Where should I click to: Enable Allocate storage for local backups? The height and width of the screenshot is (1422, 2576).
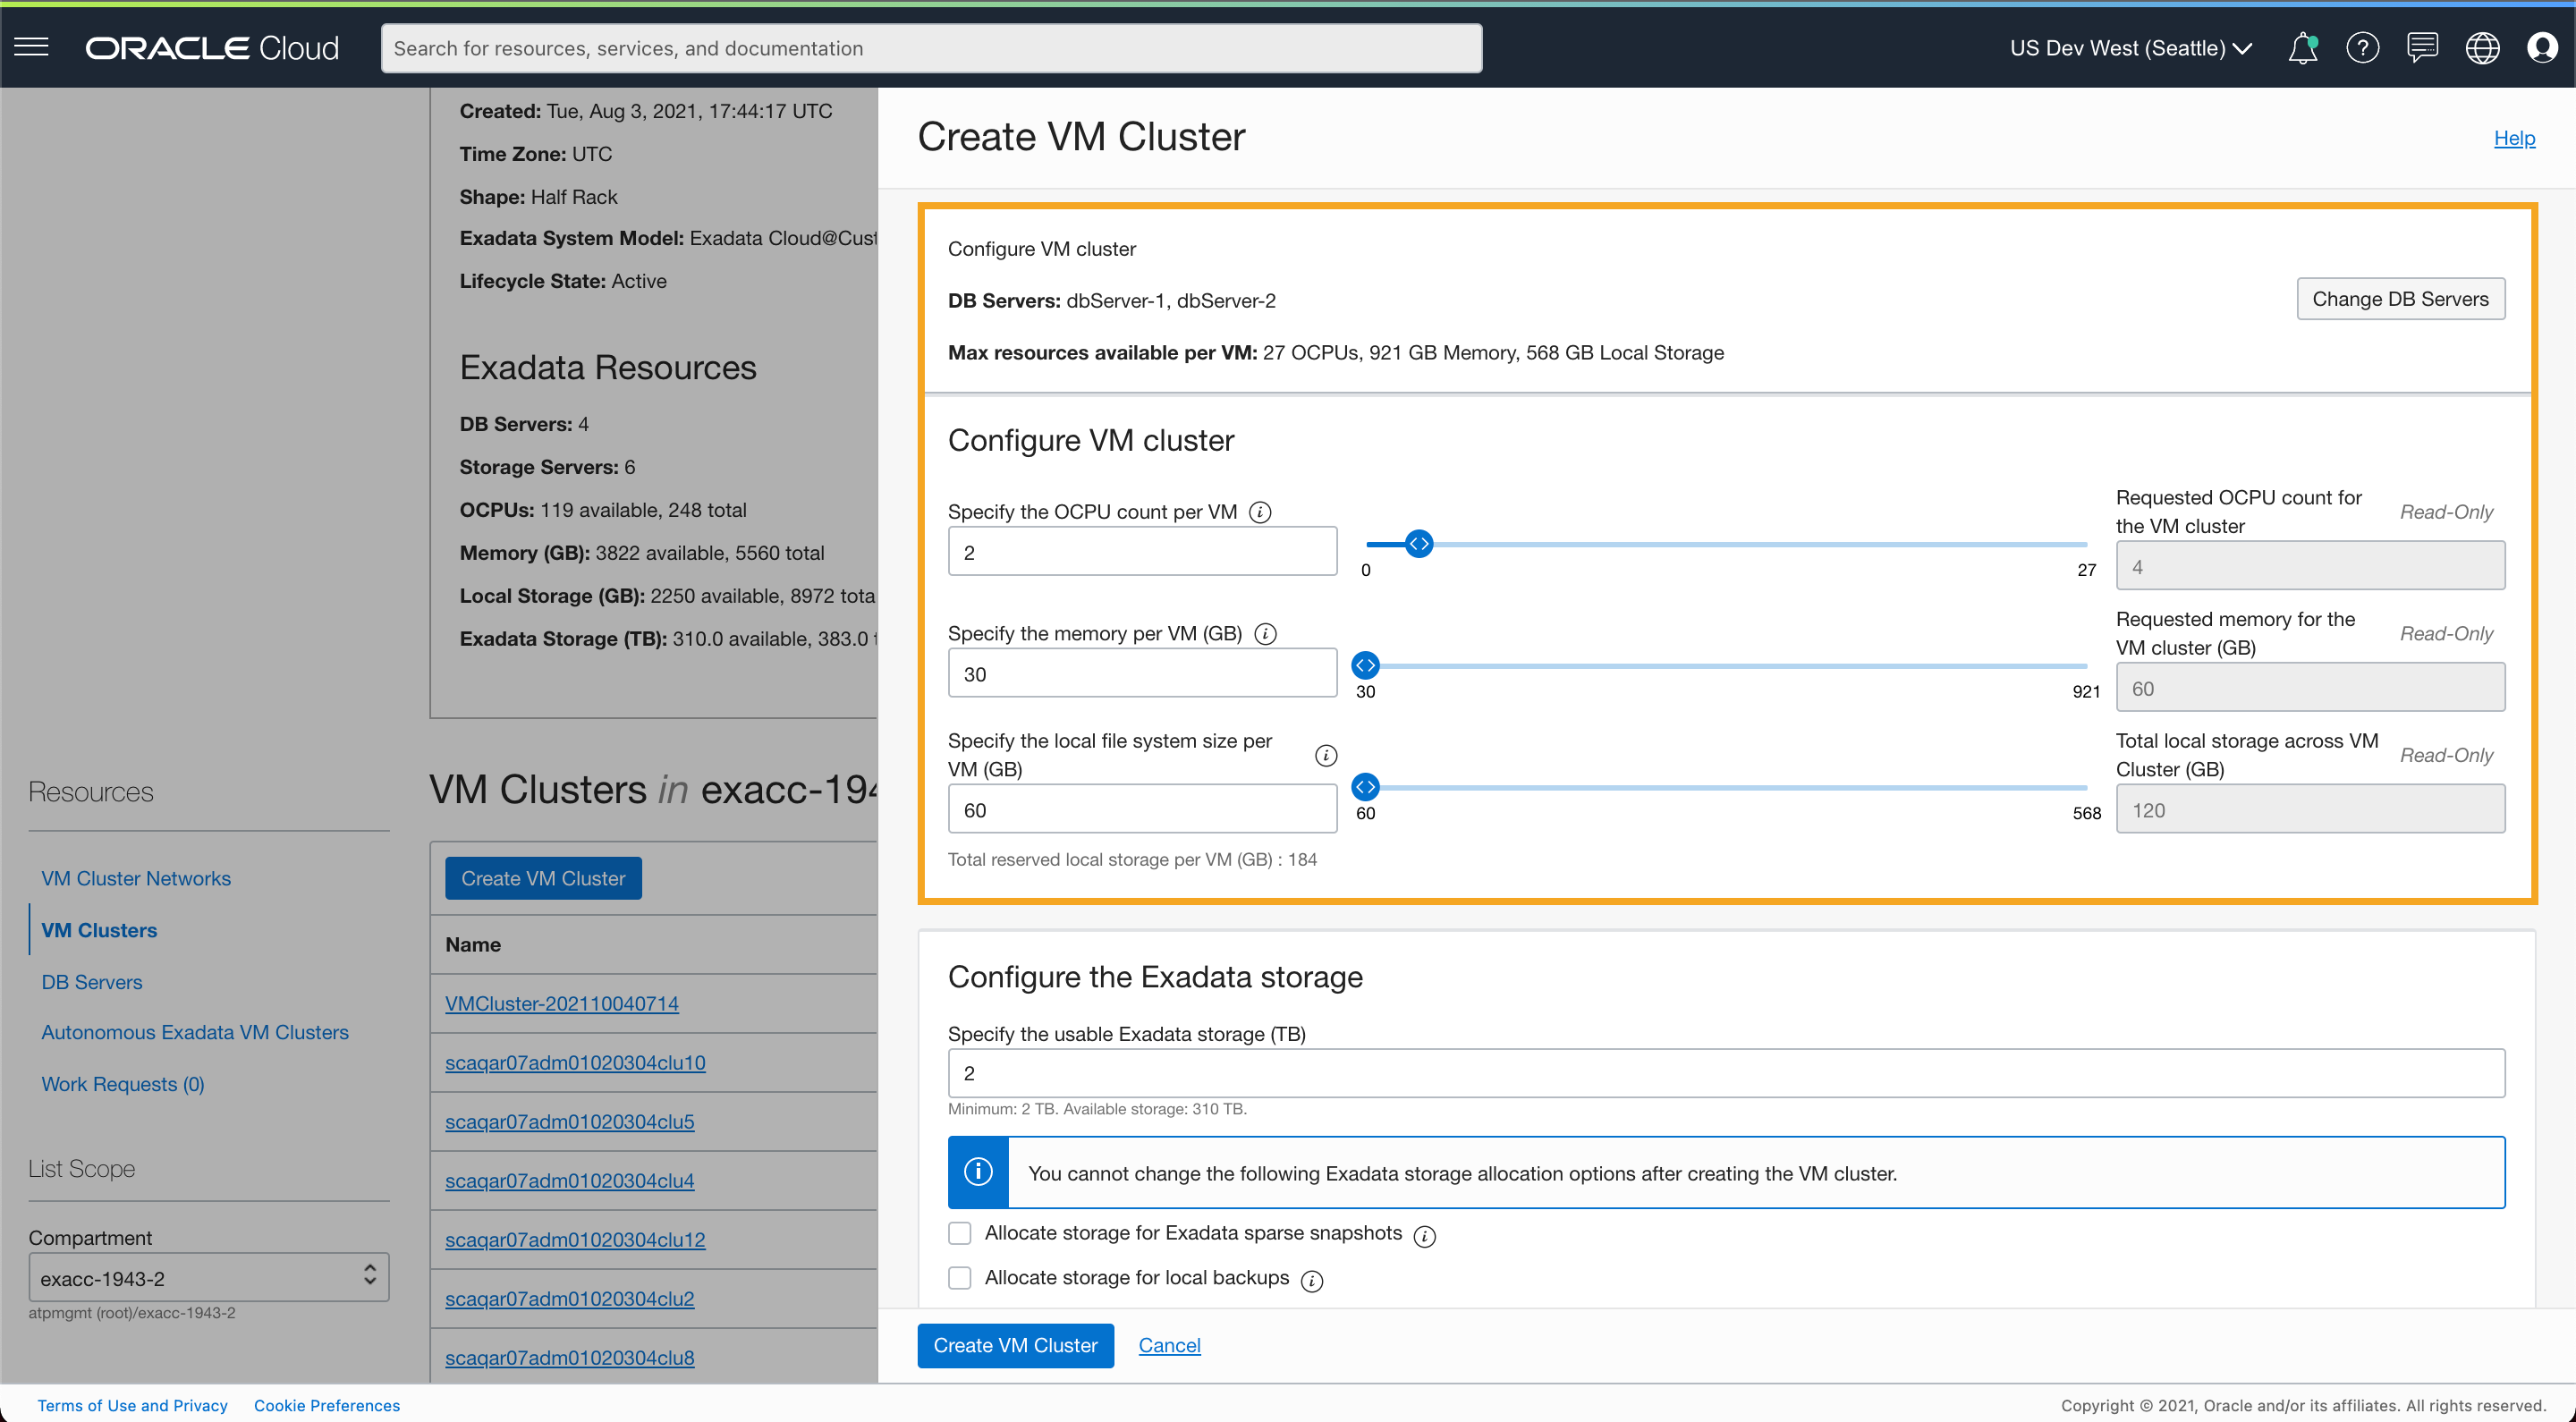pyautogui.click(x=960, y=1278)
